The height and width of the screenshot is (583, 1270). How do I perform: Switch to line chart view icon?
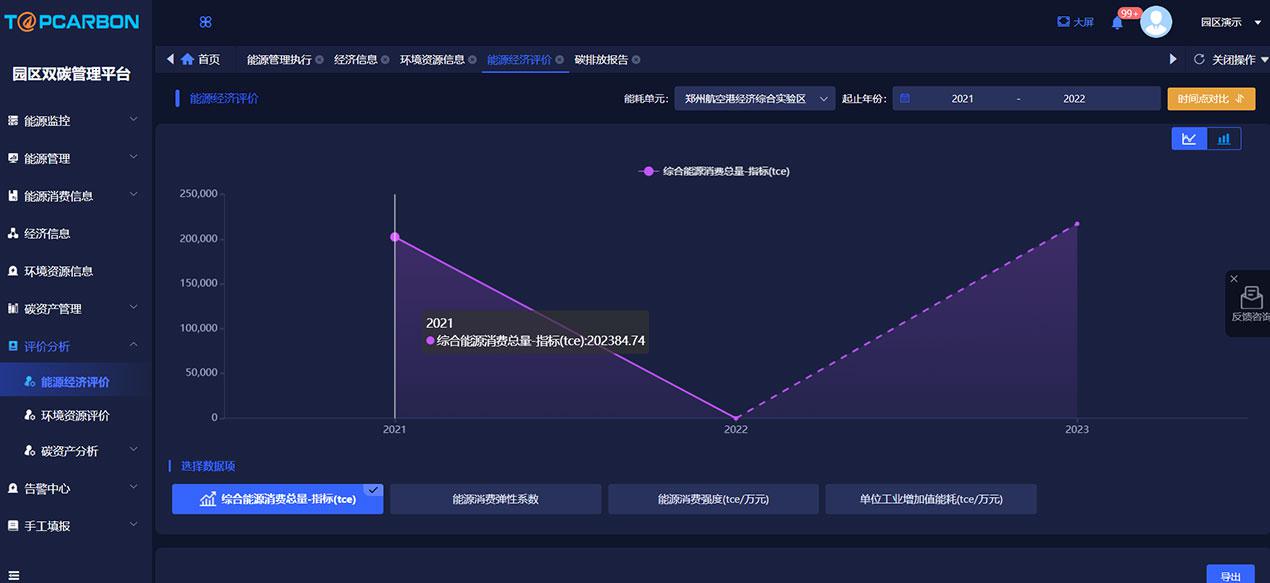point(1189,139)
